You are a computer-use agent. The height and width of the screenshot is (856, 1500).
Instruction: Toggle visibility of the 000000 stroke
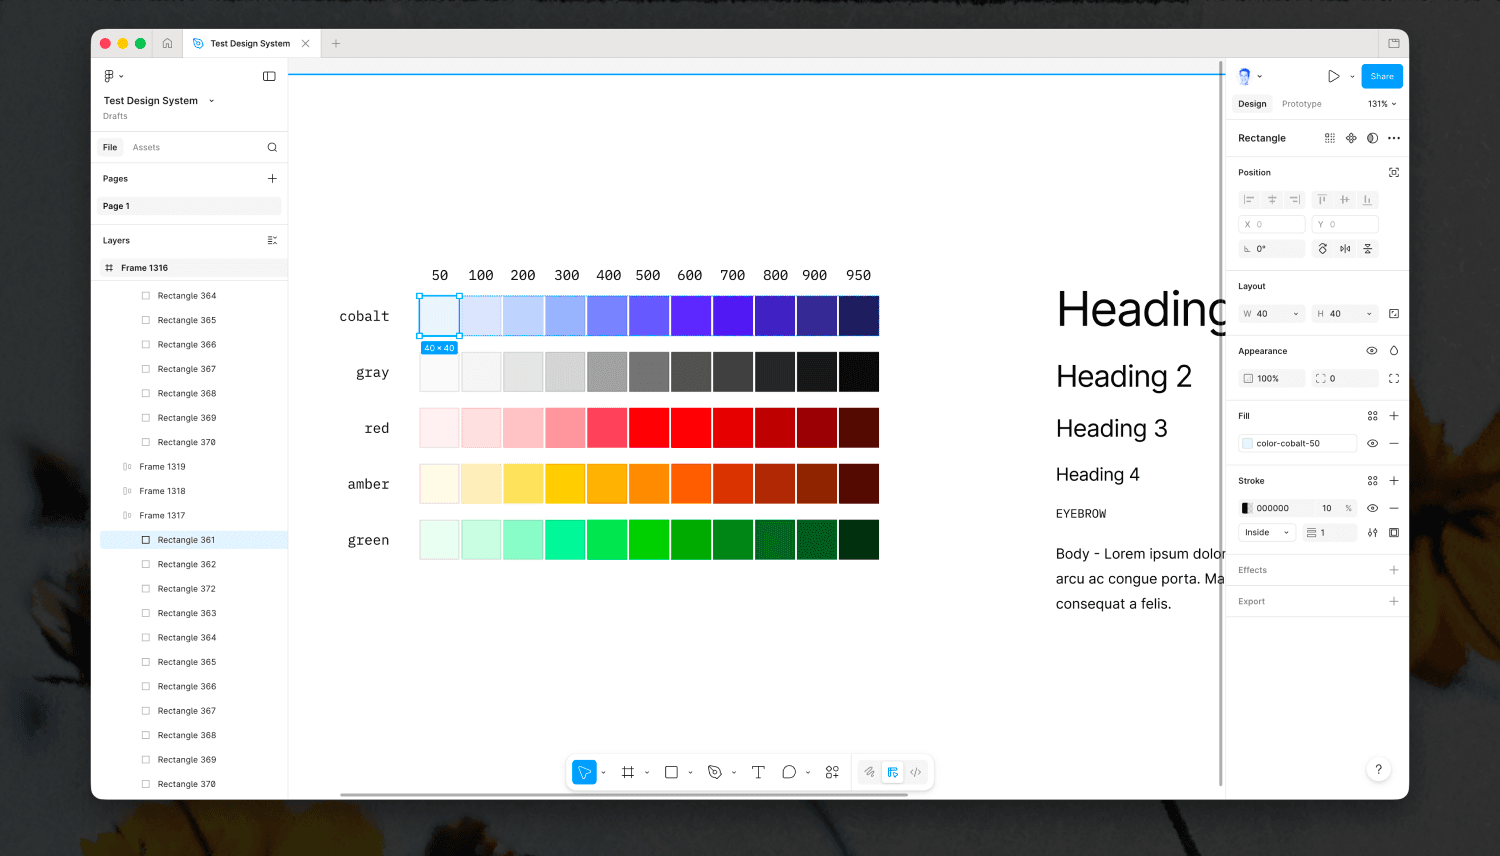[x=1372, y=508]
